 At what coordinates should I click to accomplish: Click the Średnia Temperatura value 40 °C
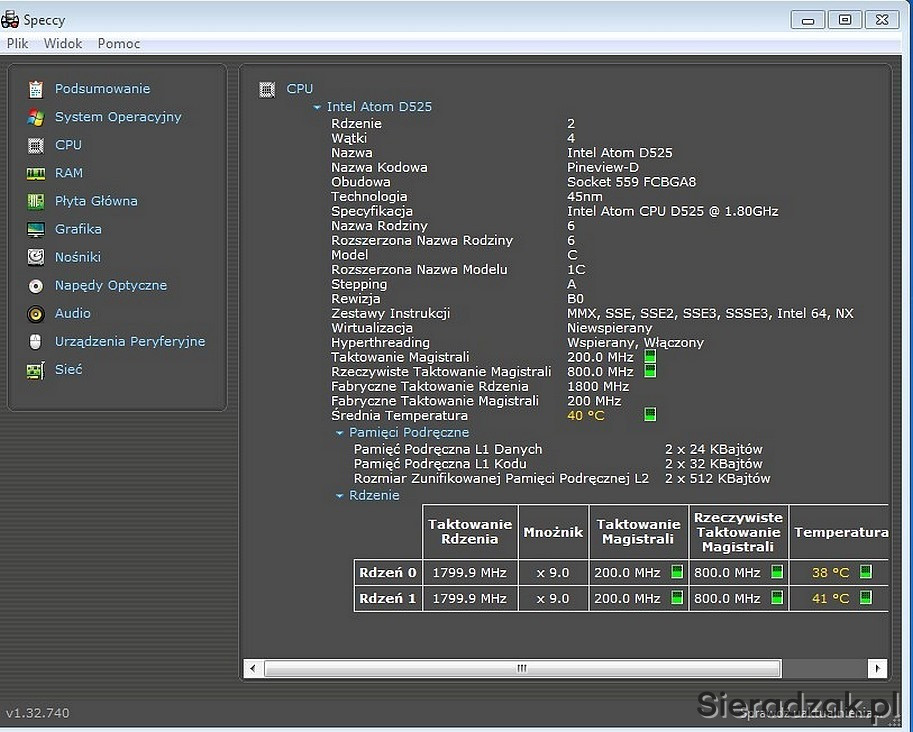(586, 415)
